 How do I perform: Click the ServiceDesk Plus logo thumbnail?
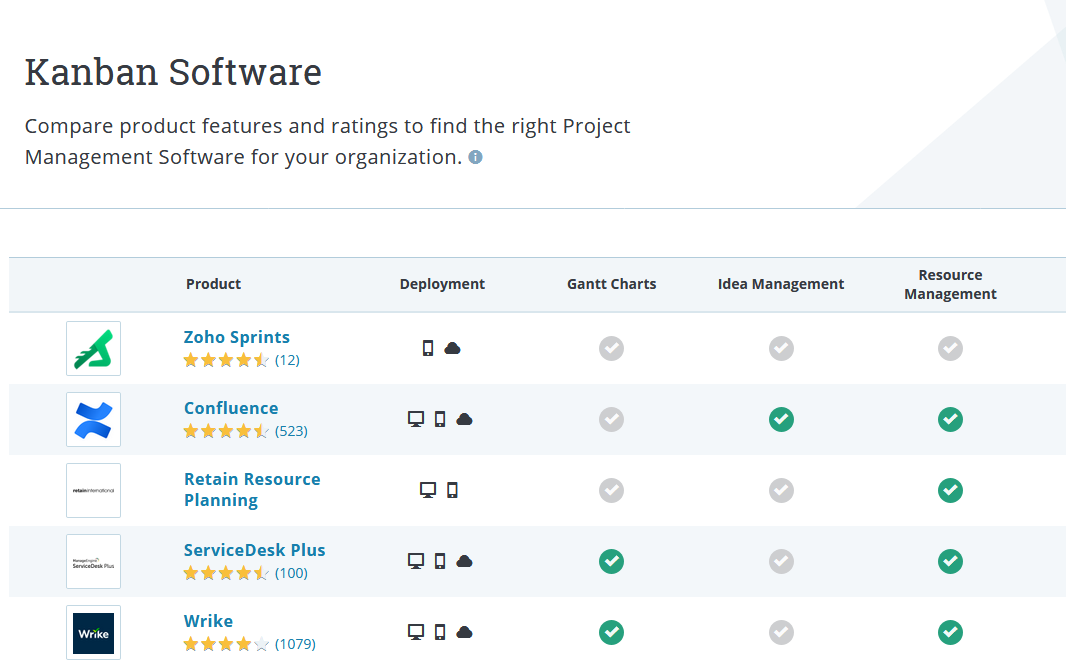(x=93, y=561)
